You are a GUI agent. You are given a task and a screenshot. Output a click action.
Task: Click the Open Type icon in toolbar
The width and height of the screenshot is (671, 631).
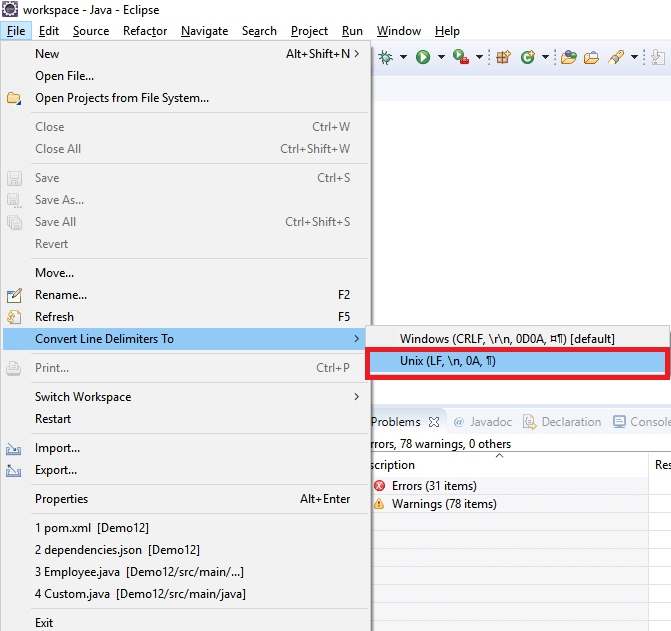pyautogui.click(x=568, y=58)
